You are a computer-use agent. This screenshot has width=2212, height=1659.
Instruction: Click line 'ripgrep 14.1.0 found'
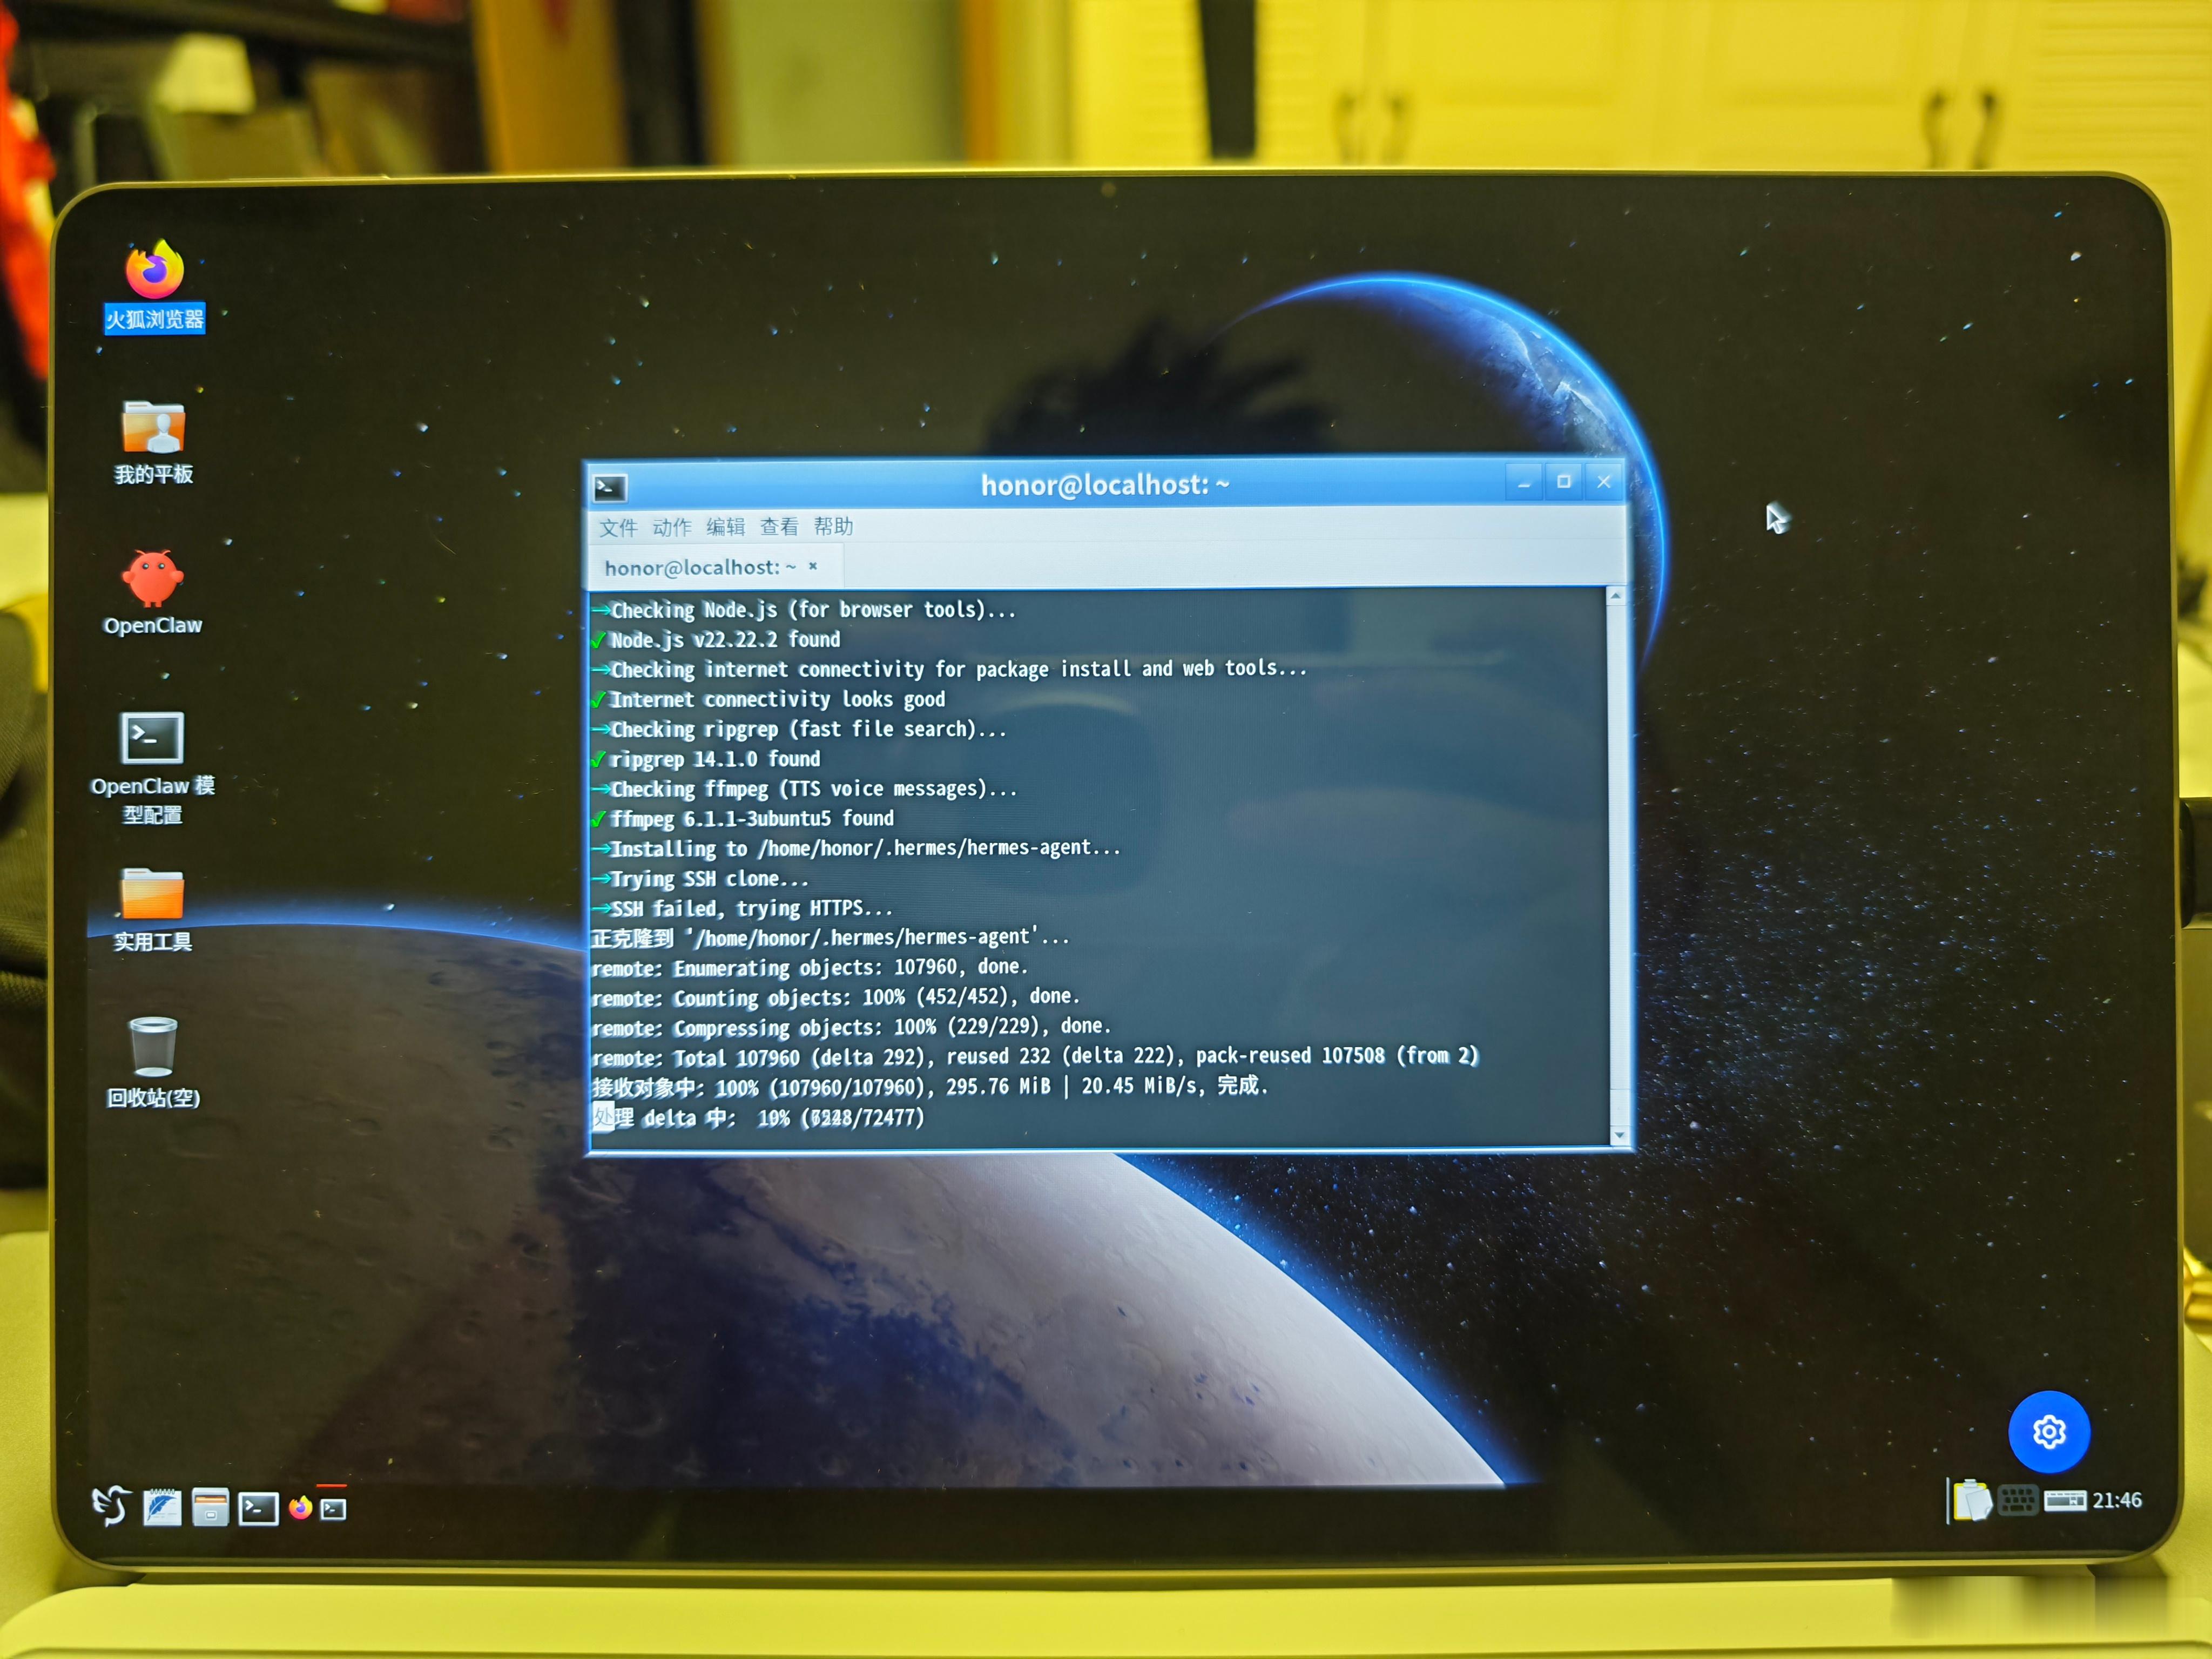coord(715,759)
